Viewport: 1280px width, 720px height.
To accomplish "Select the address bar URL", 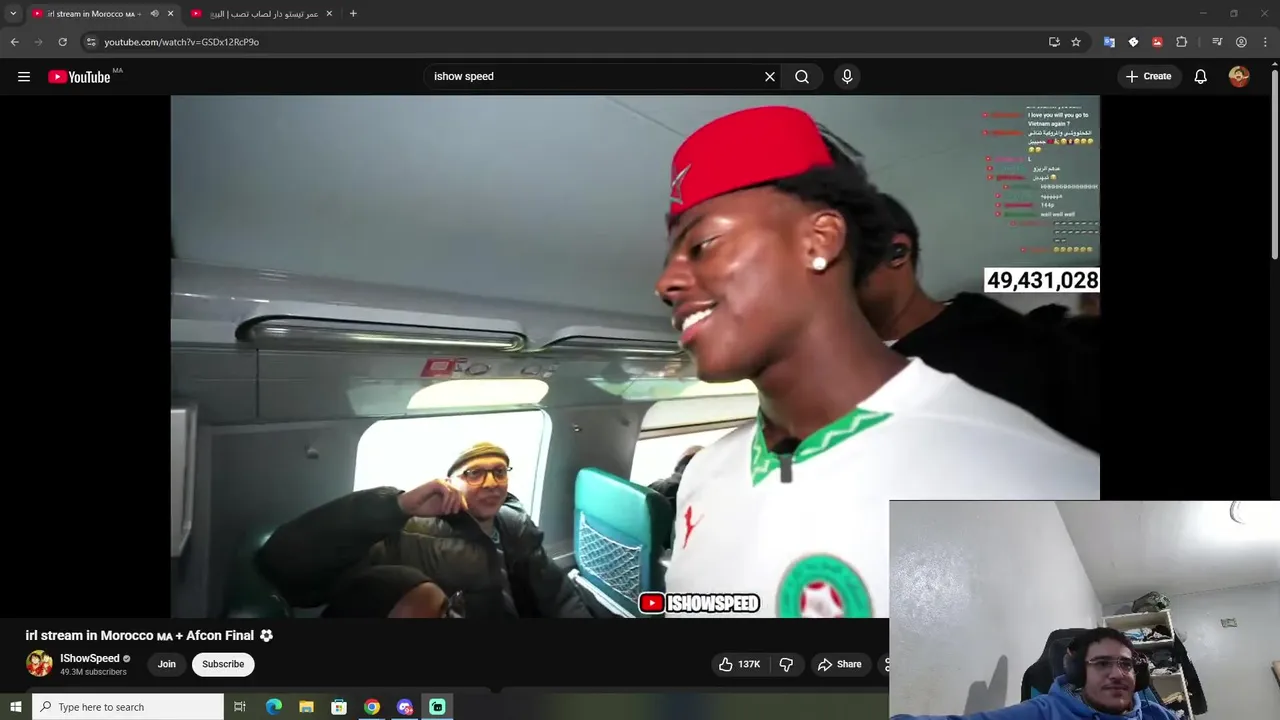I will [181, 42].
